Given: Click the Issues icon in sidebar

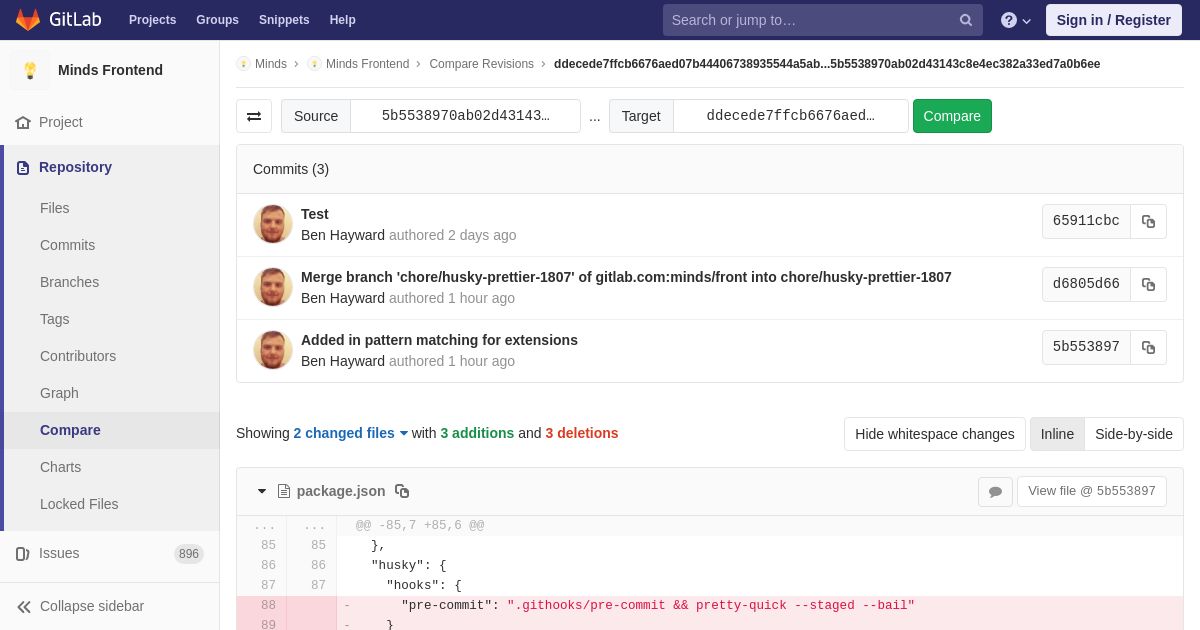Looking at the screenshot, I should pyautogui.click(x=23, y=554).
